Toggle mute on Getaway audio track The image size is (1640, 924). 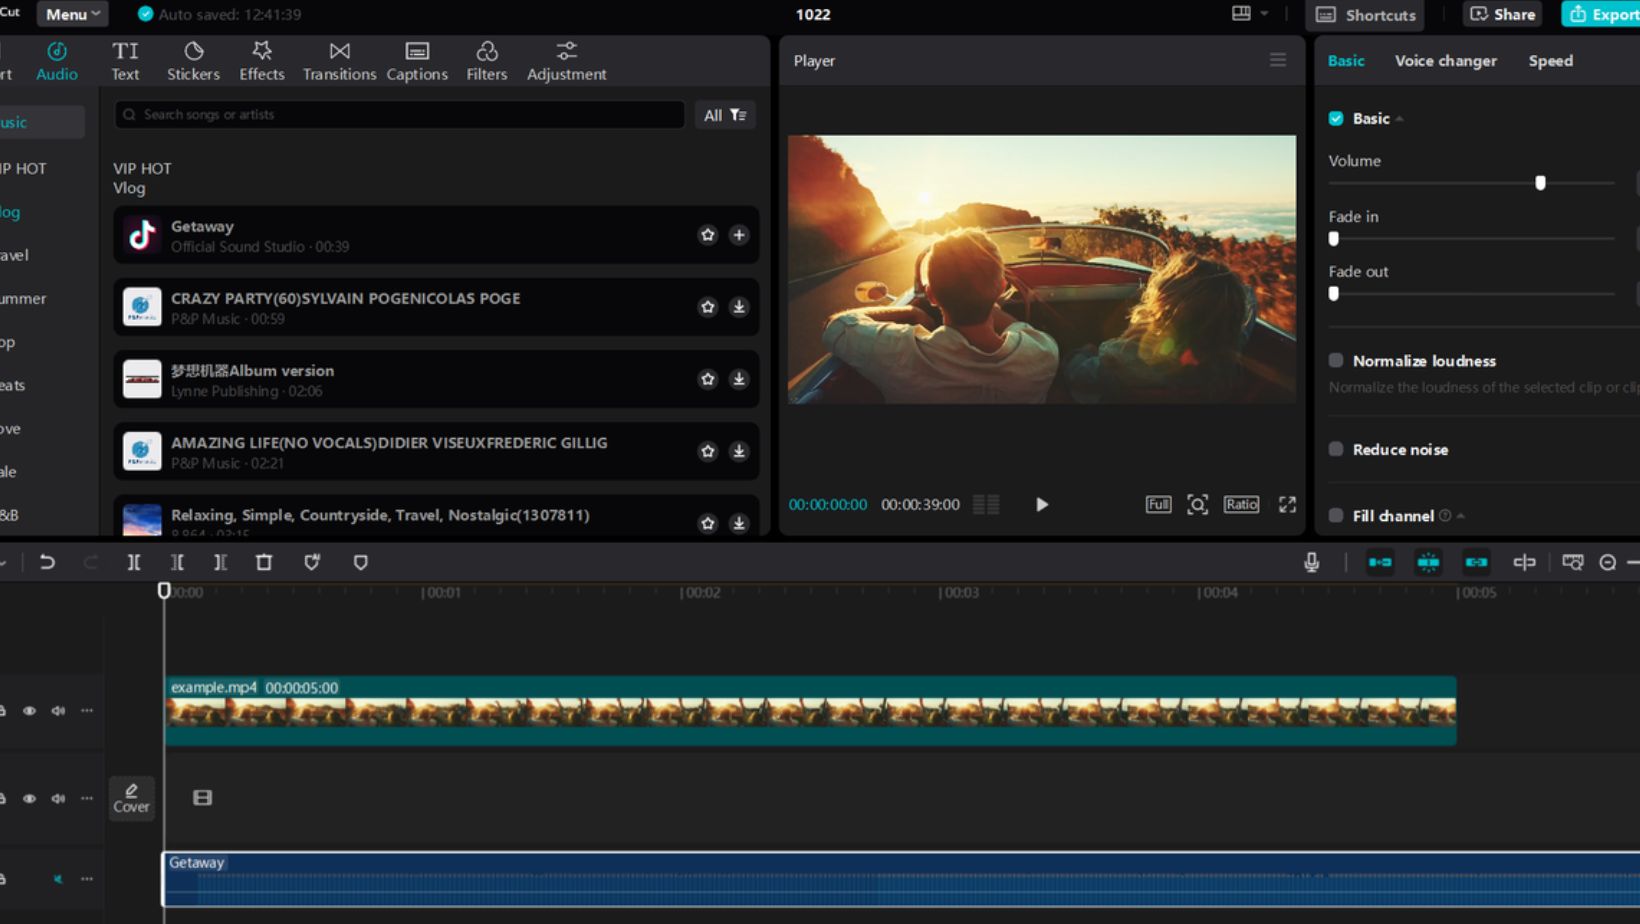(58, 879)
